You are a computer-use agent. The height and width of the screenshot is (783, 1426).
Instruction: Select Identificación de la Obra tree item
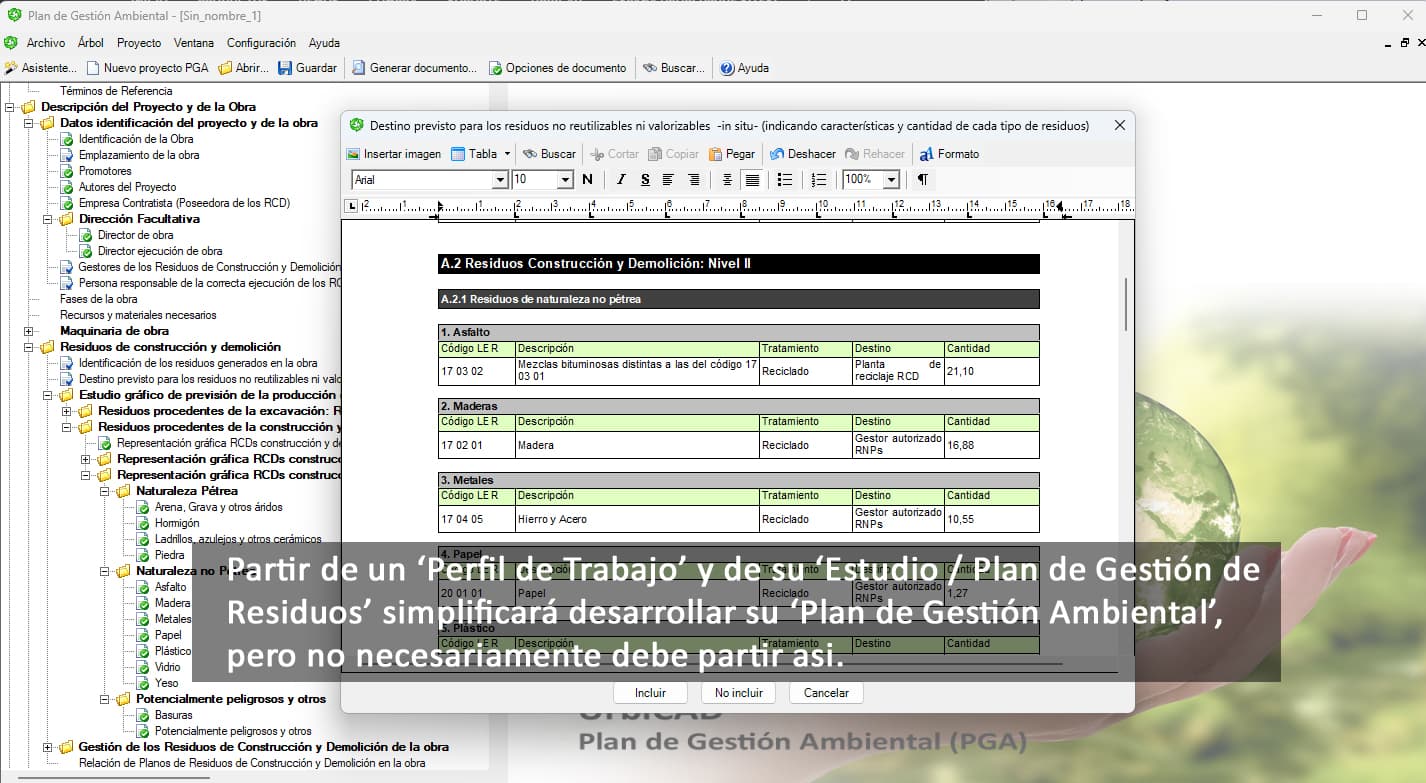click(136, 139)
